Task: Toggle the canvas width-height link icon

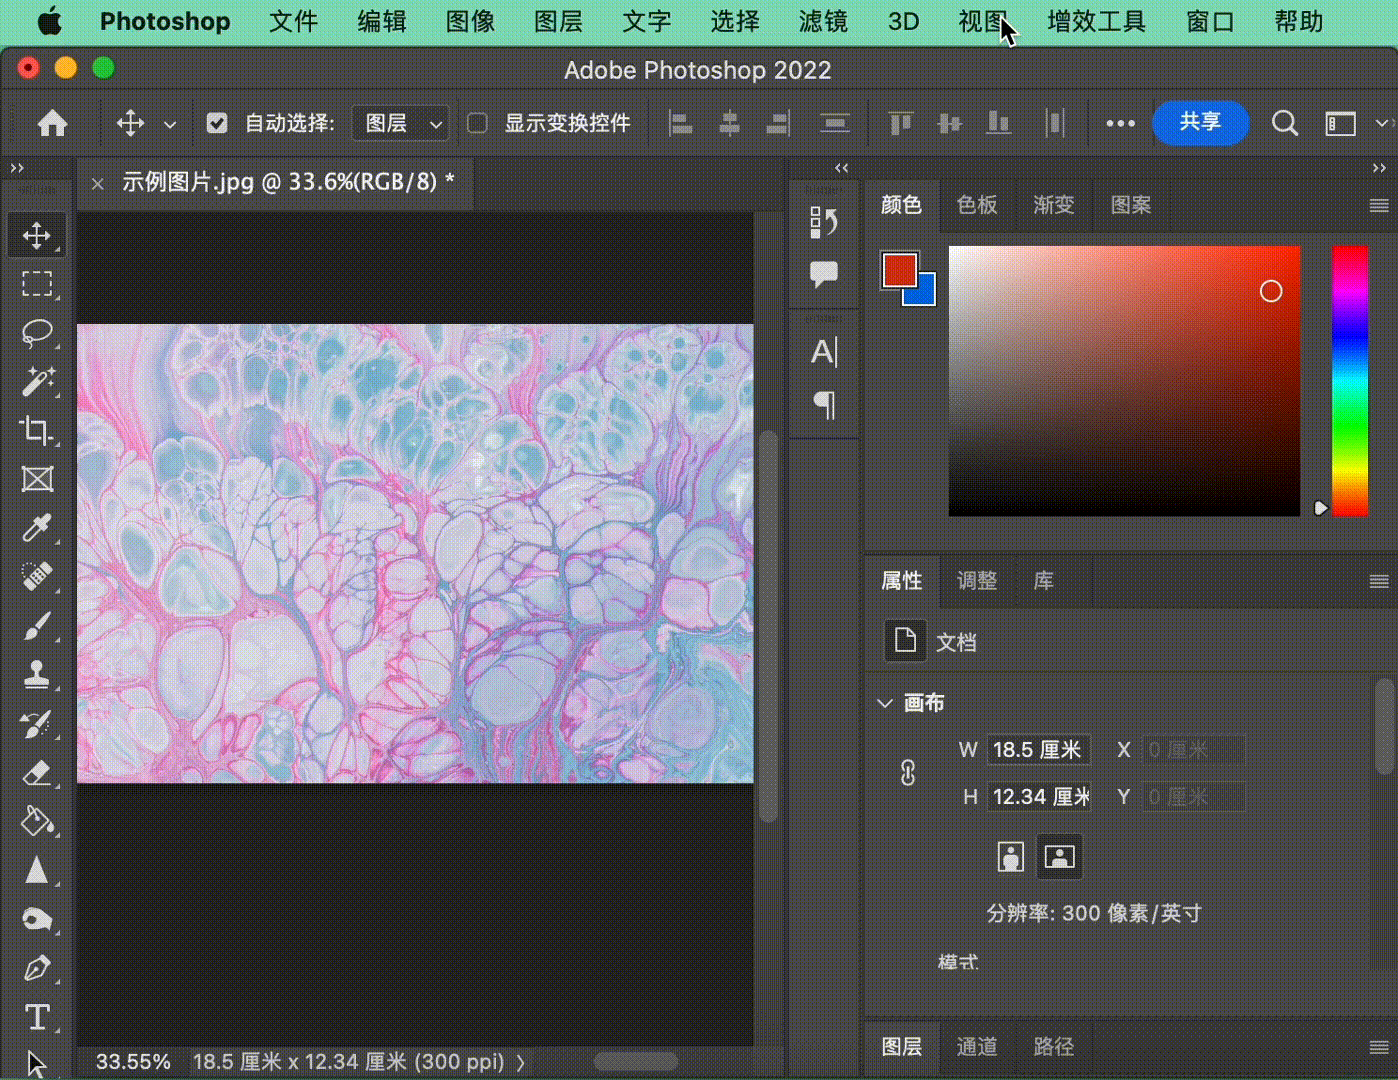Action: coord(907,773)
